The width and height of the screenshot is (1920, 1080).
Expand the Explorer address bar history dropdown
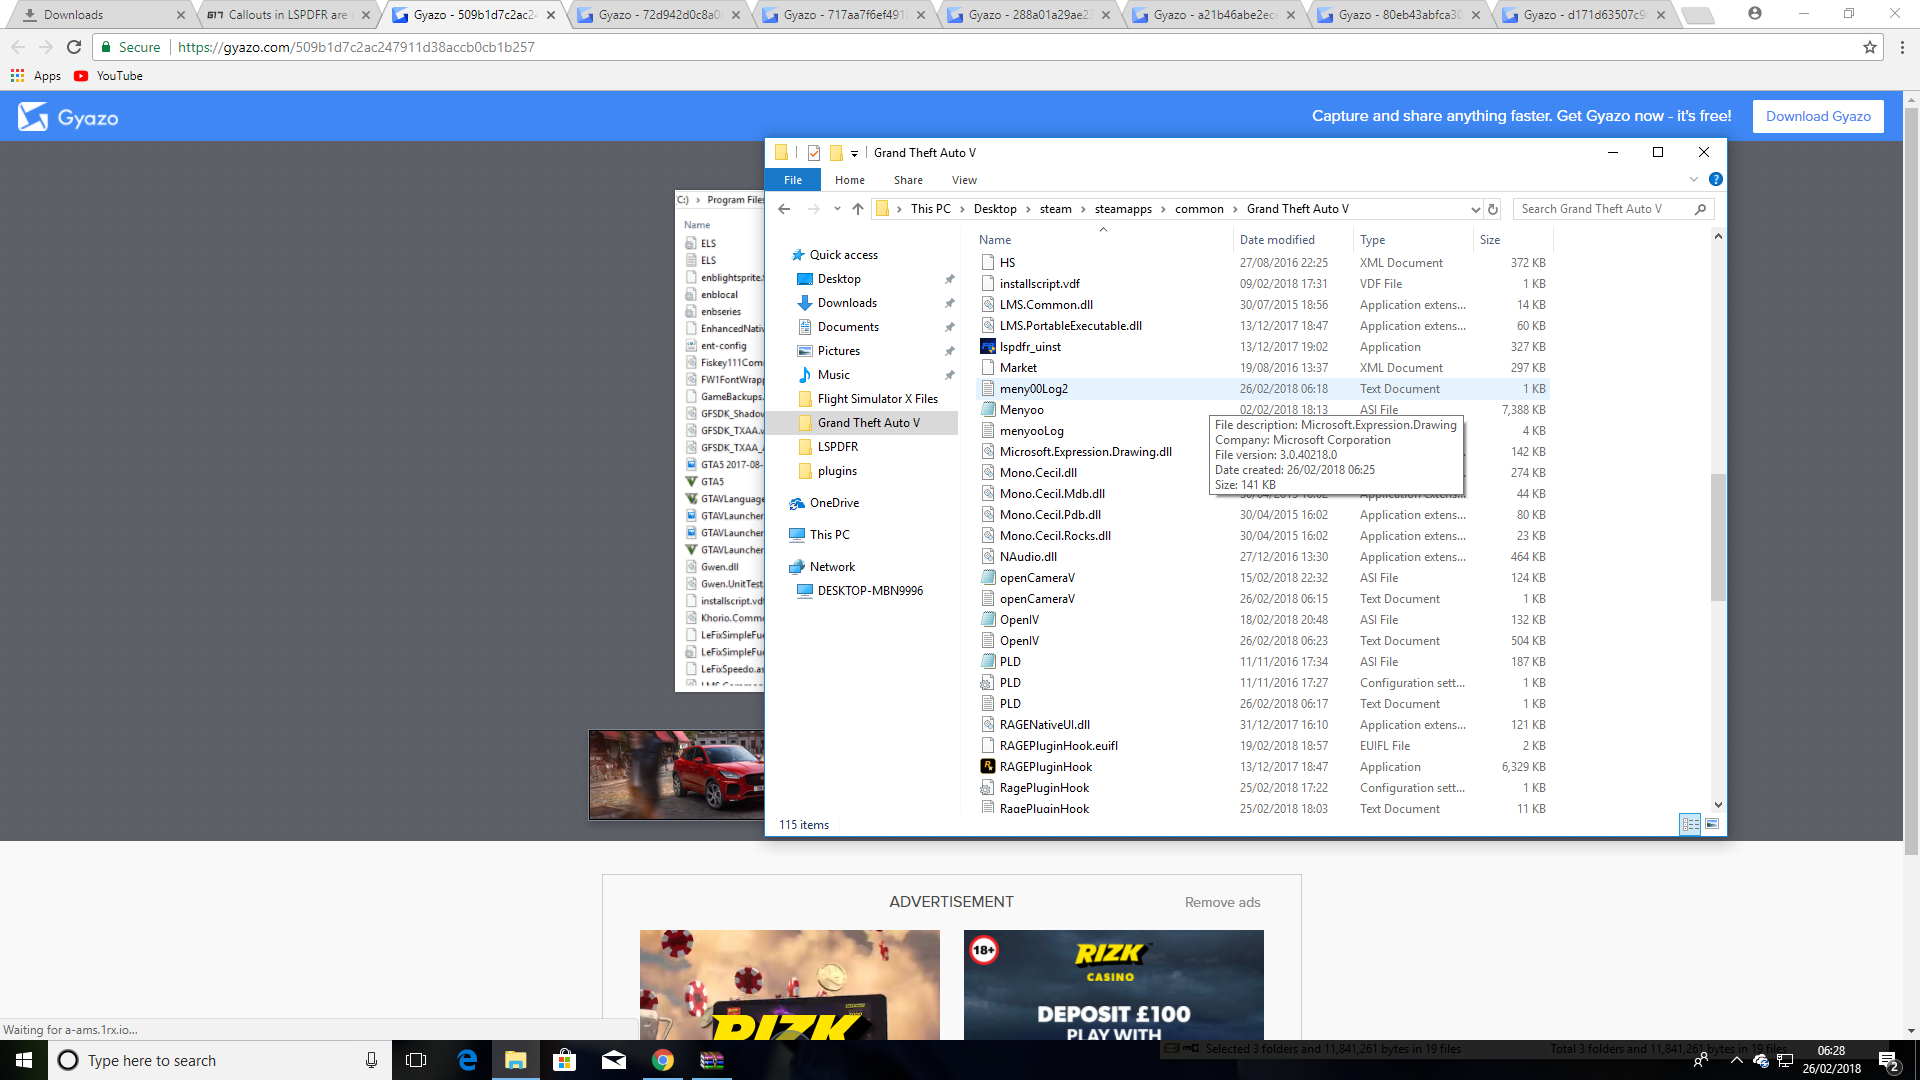(x=1475, y=209)
